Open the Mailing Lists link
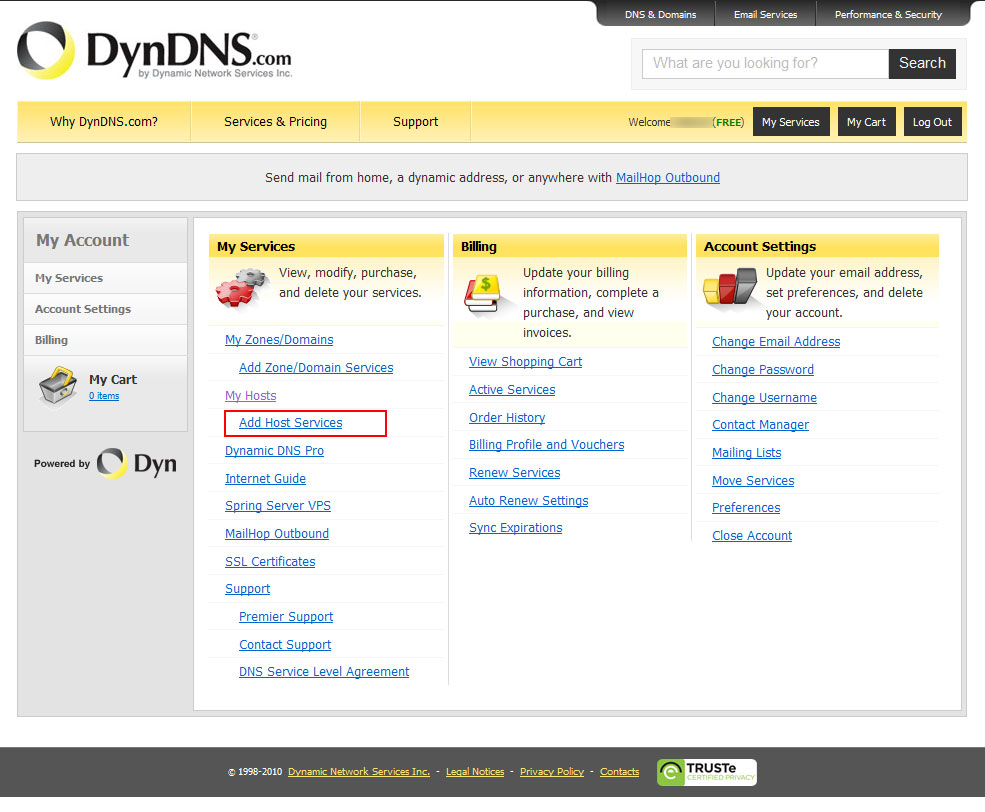Viewport: 985px width, 812px height. tap(746, 453)
